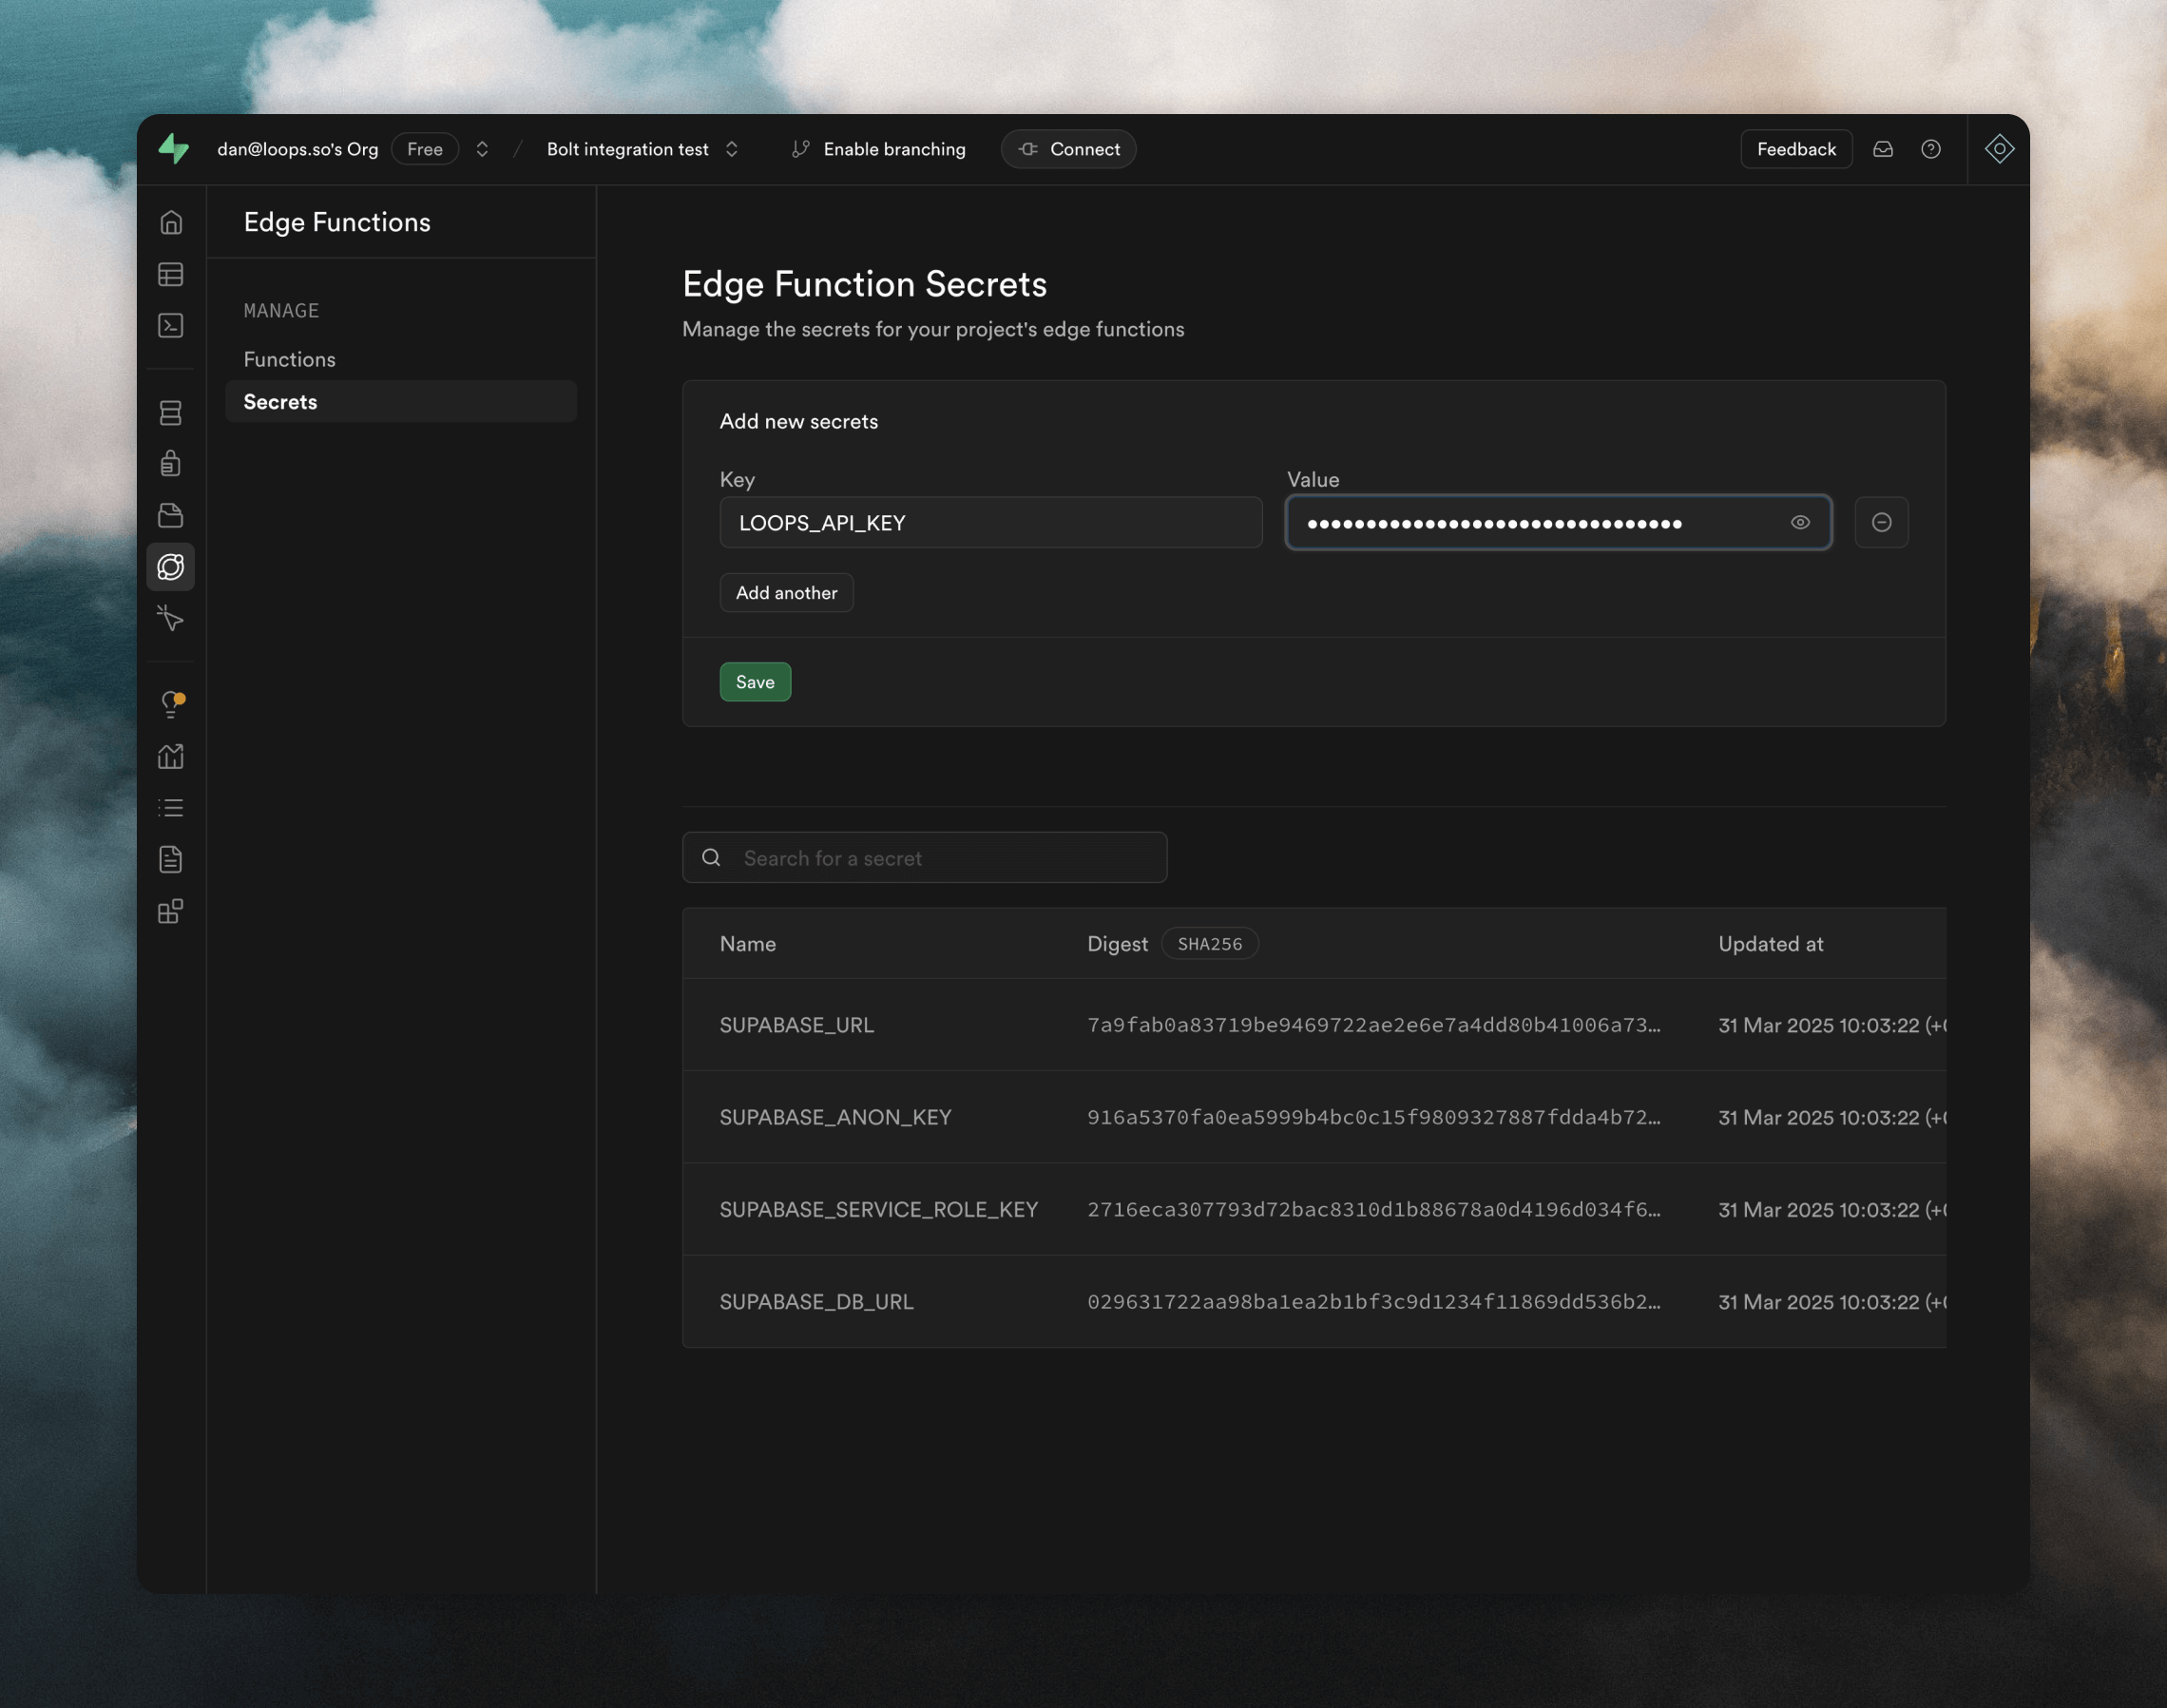Open dan@loops.so's Org link

pos(298,149)
